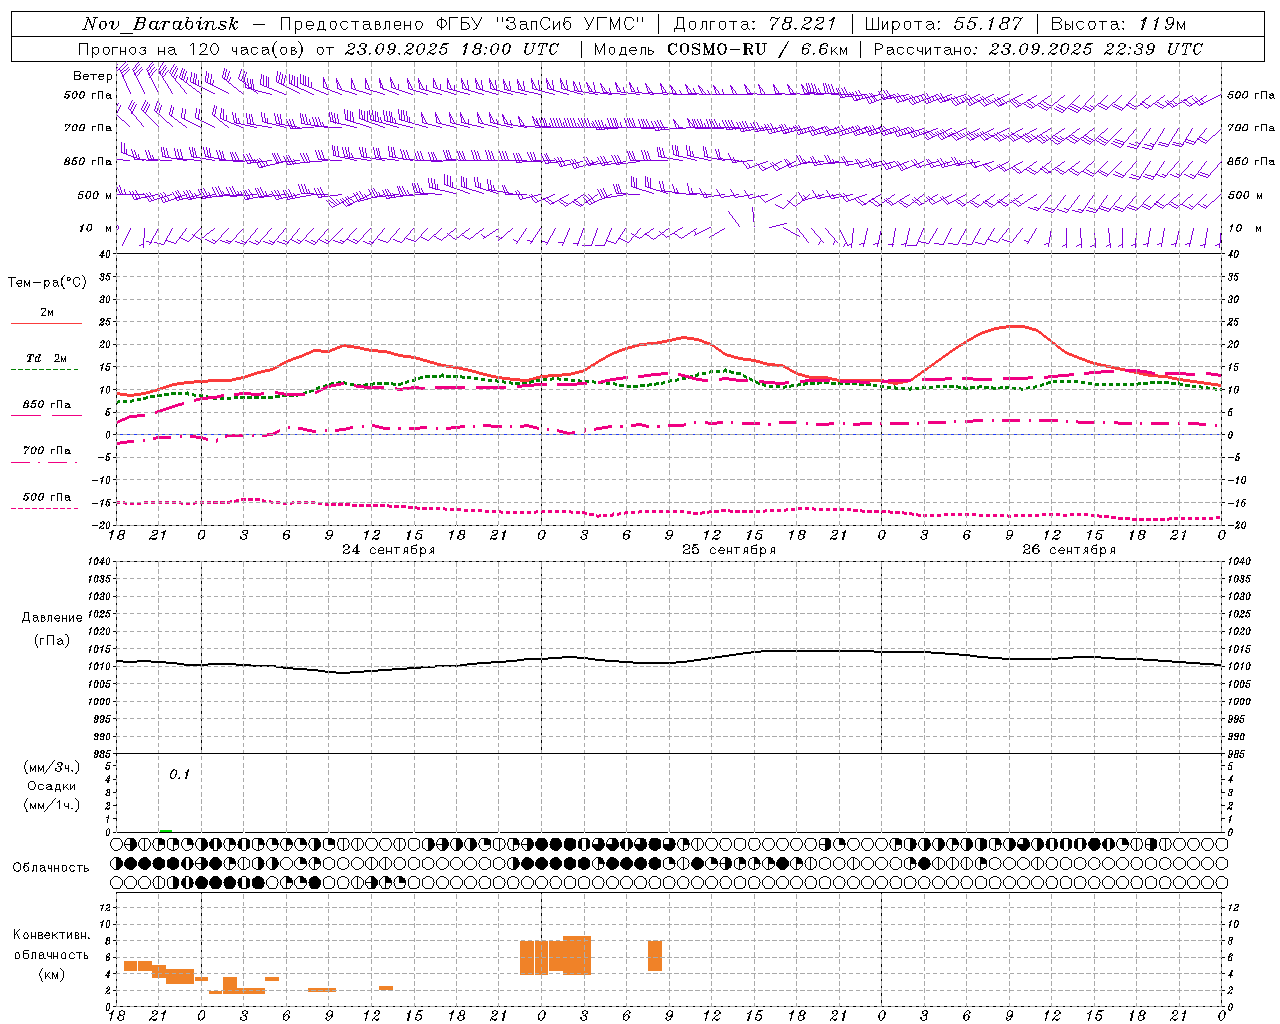The image size is (1280, 1024).
Task: Click 'Предоставлено ФГБУ "ЗапСиб УГМС"' text
Action: [462, 24]
